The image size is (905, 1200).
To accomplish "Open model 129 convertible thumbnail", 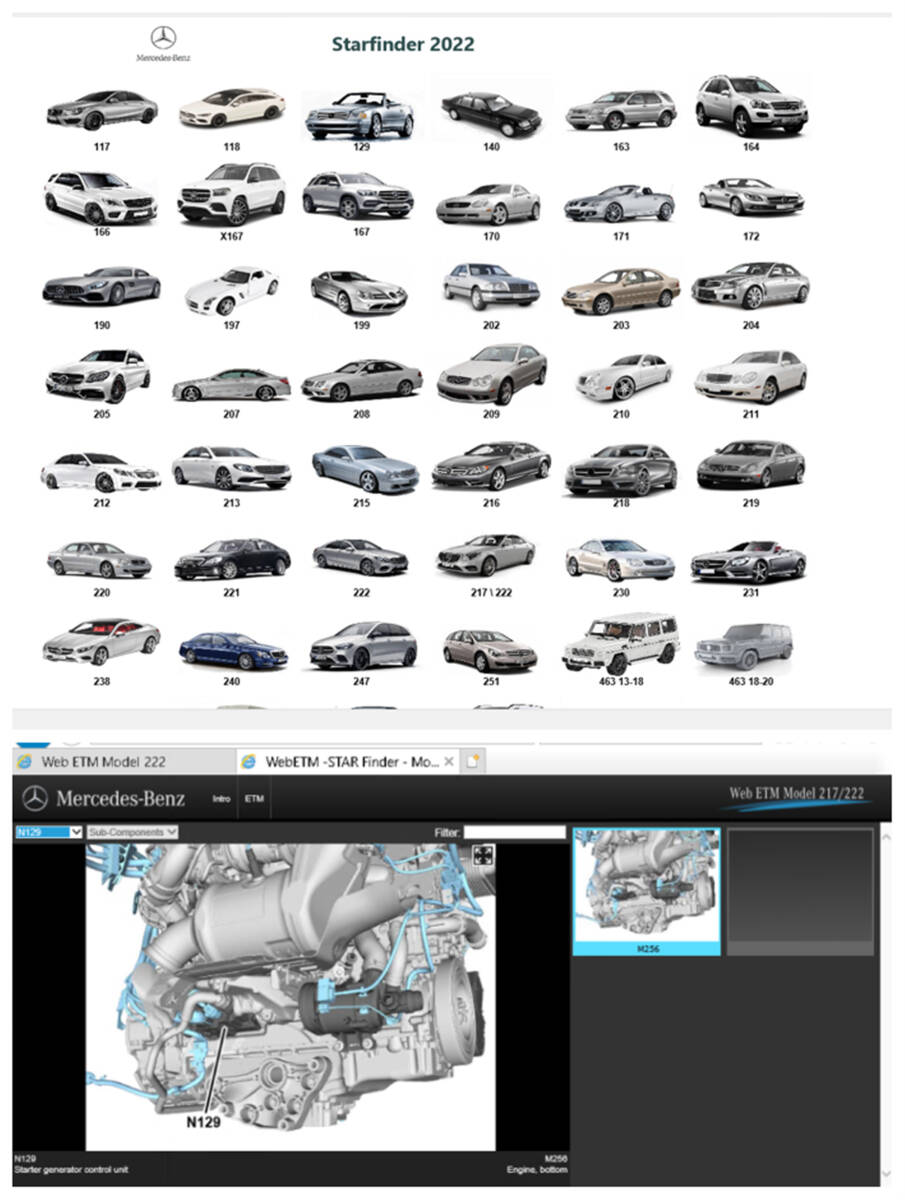I will (360, 114).
